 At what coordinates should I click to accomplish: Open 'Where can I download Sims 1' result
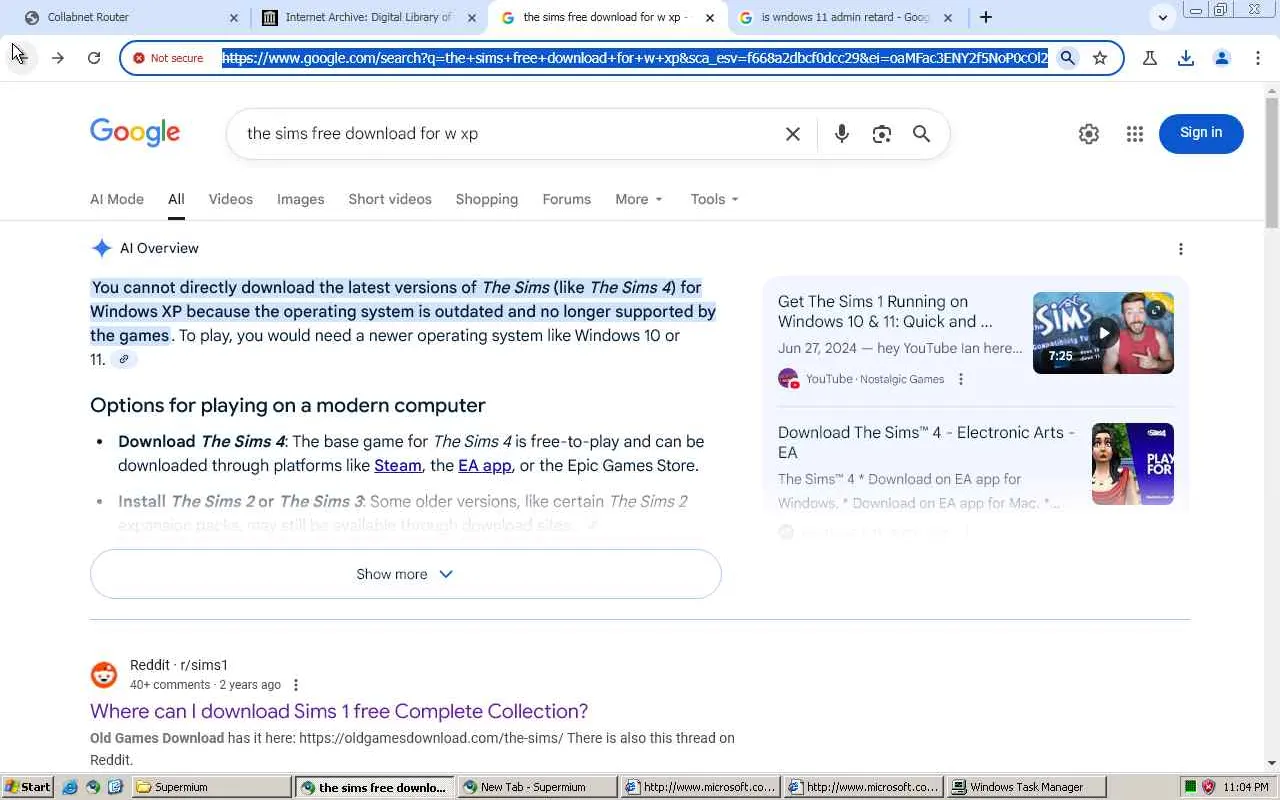[339, 711]
